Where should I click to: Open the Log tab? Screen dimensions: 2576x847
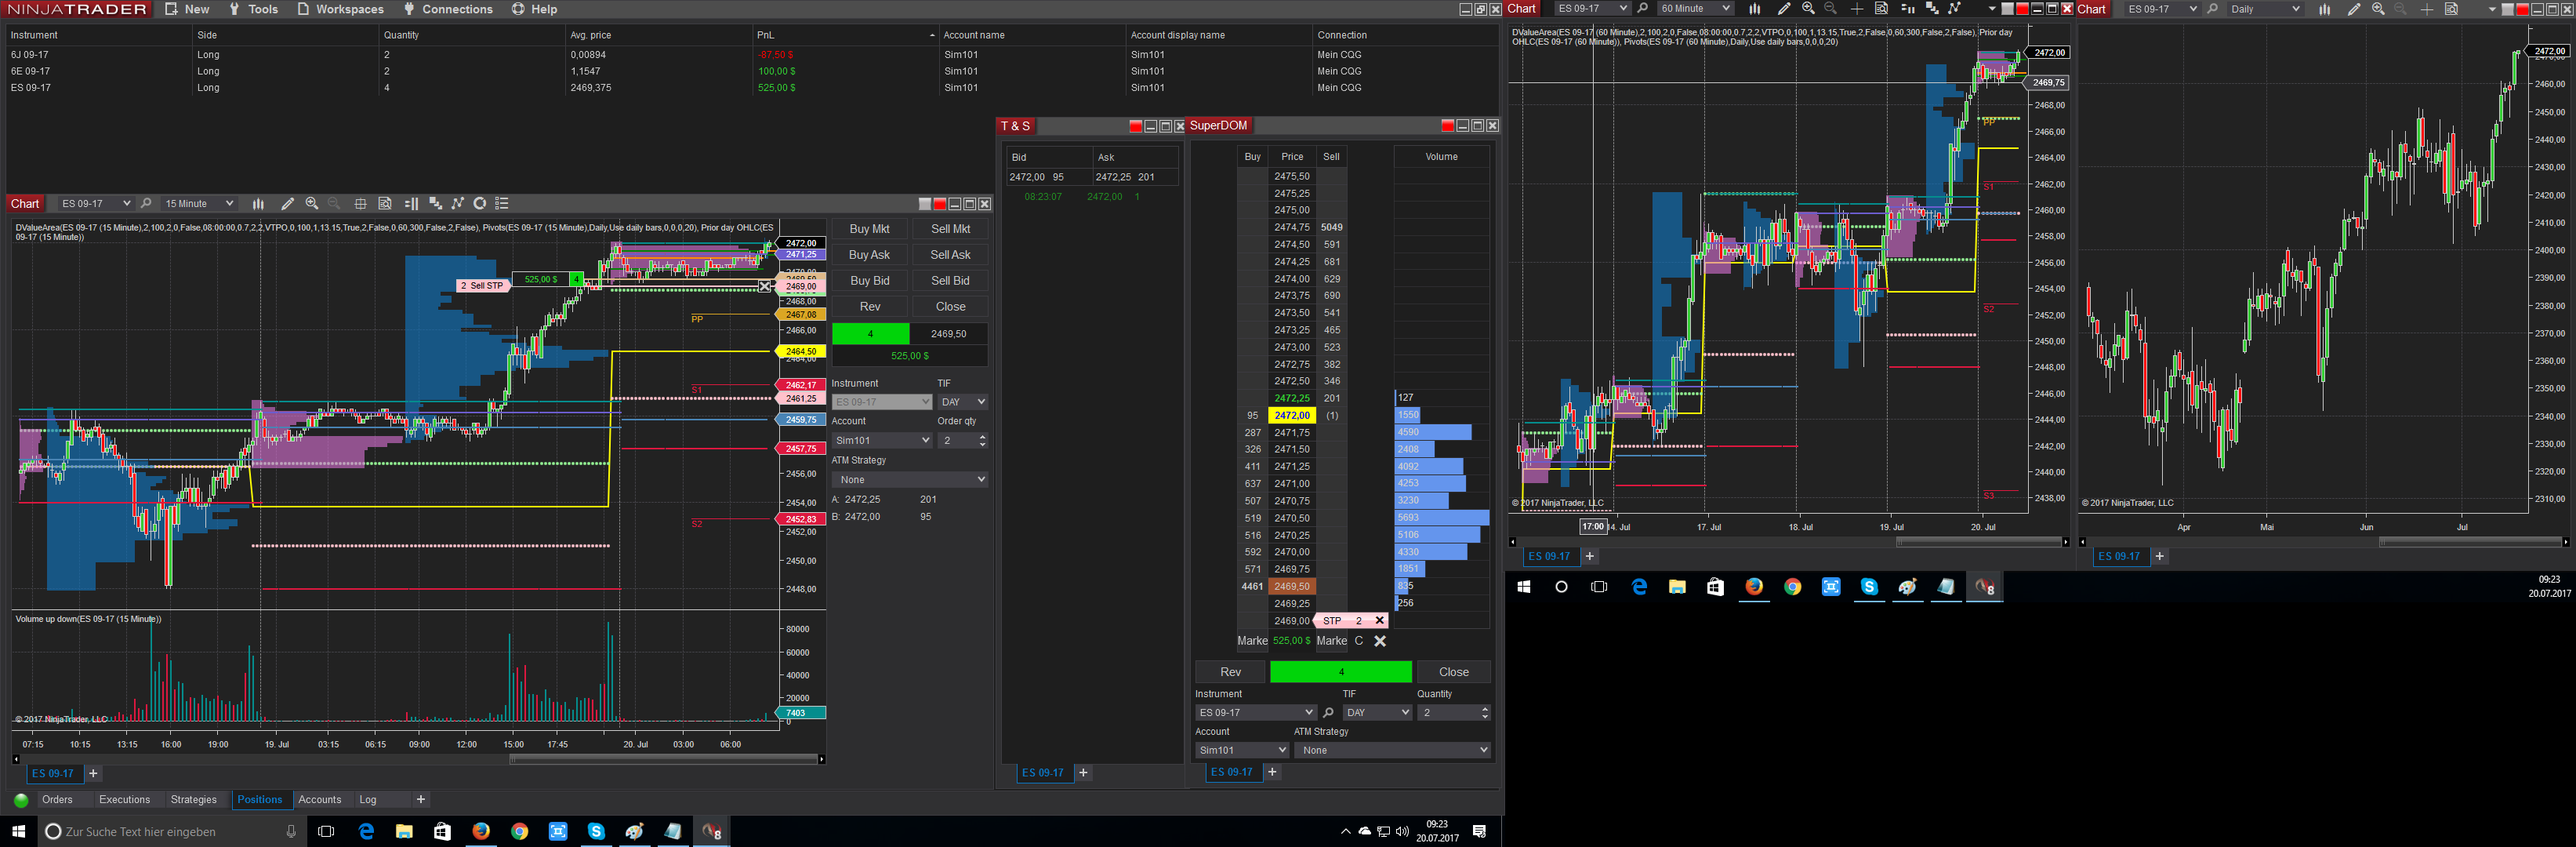point(368,800)
